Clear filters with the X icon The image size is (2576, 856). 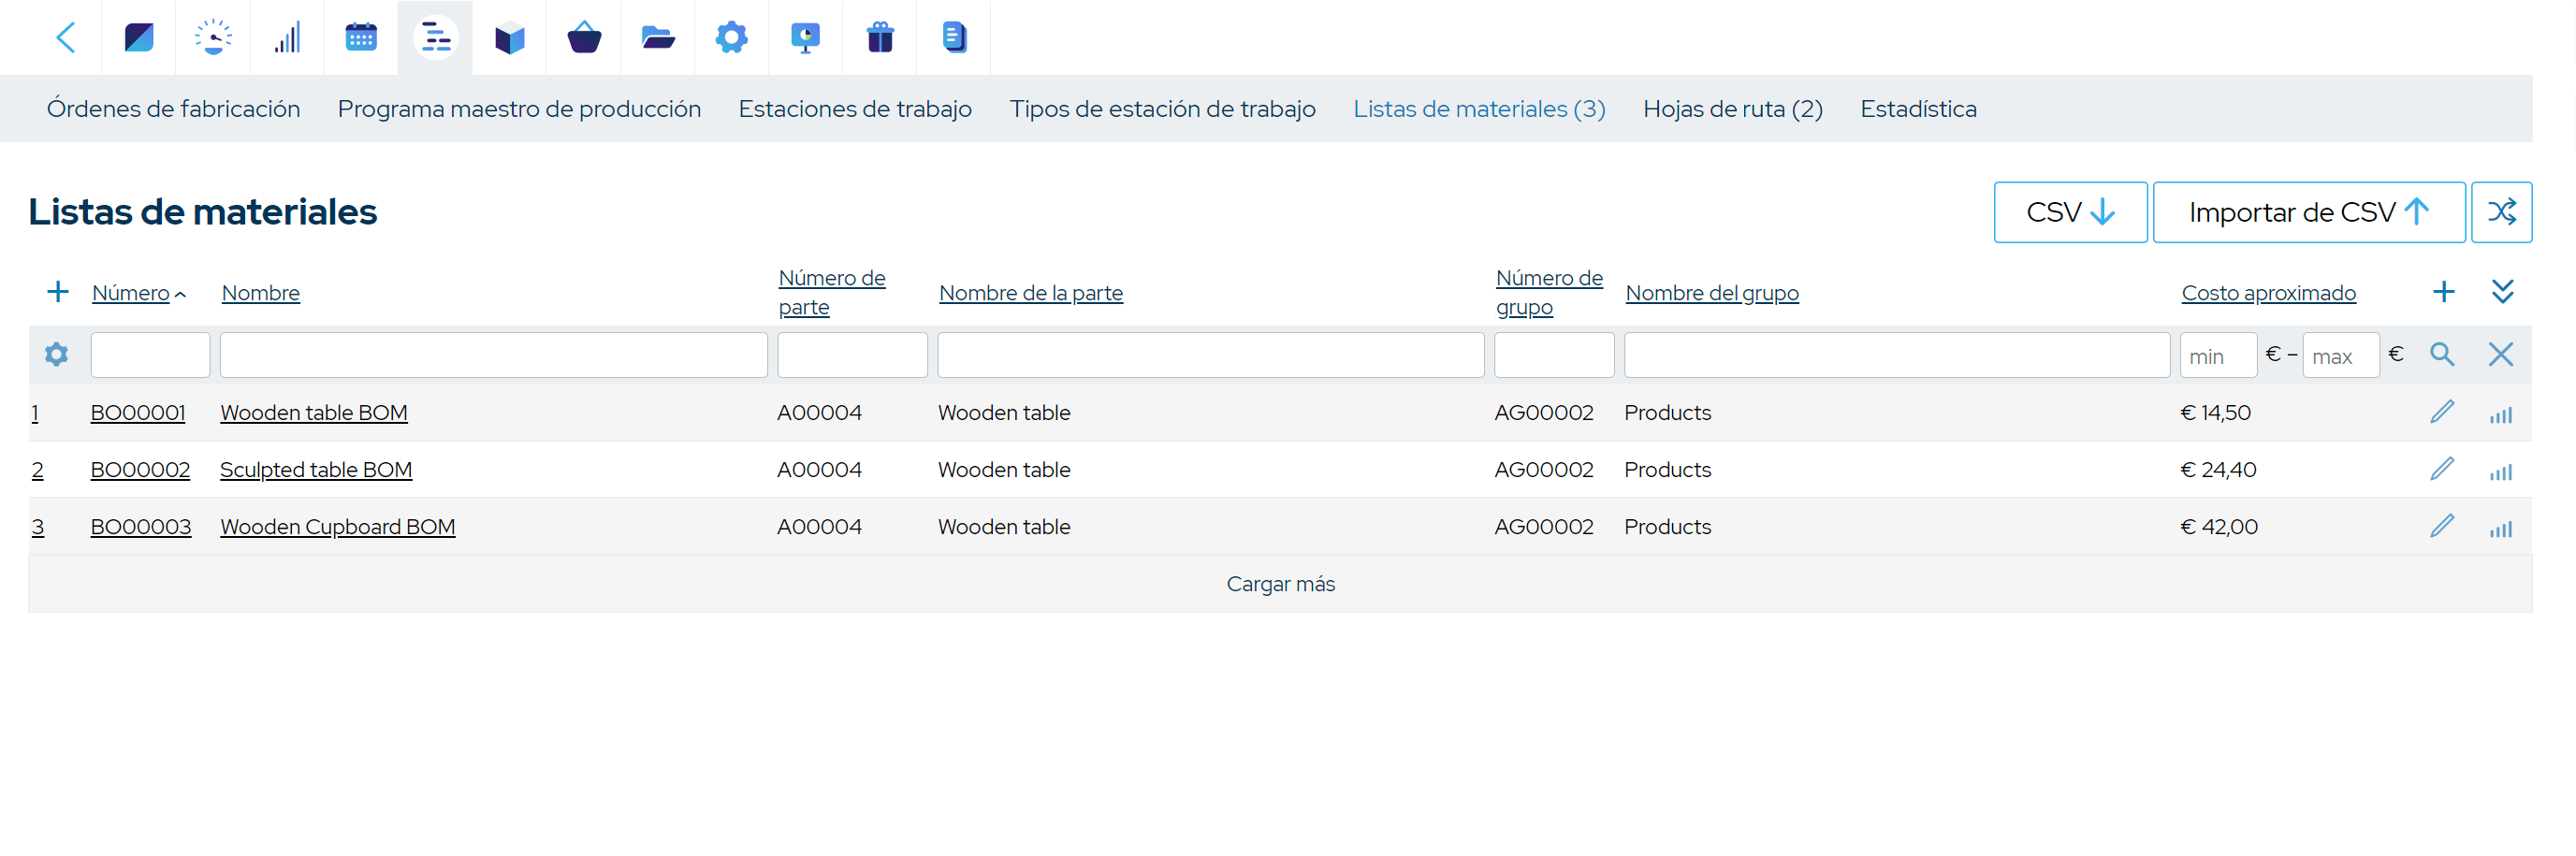click(x=2500, y=354)
